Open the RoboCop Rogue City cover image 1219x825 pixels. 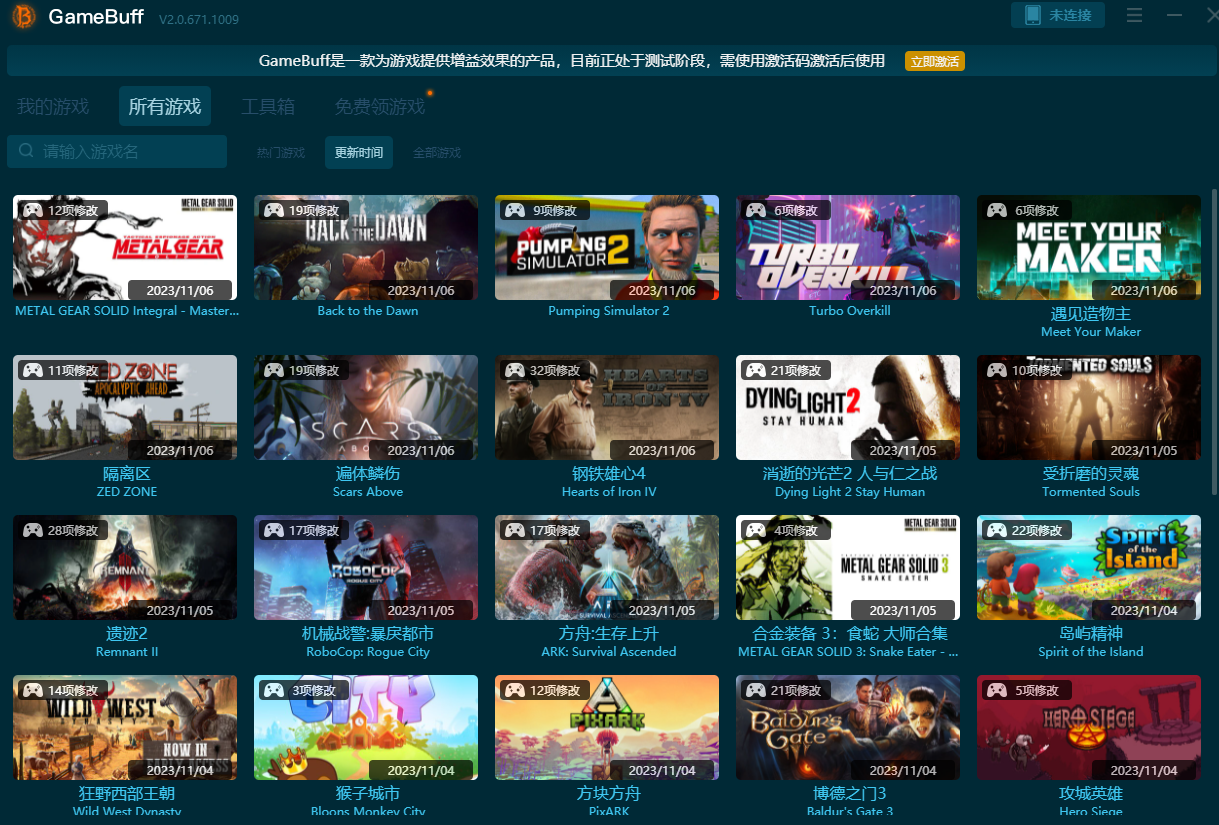tap(366, 567)
